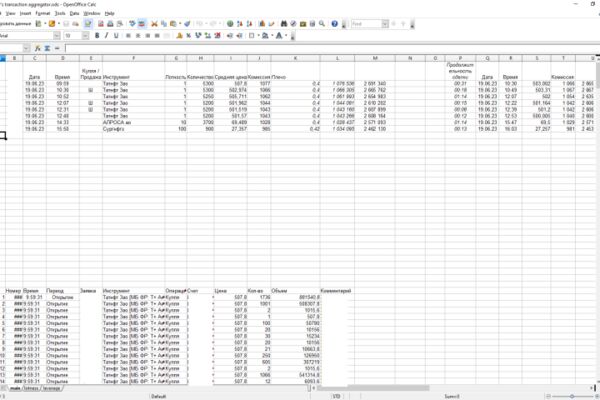Open the Format menu
Image resolution: width=600 pixels, height=400 pixels.
42,13
